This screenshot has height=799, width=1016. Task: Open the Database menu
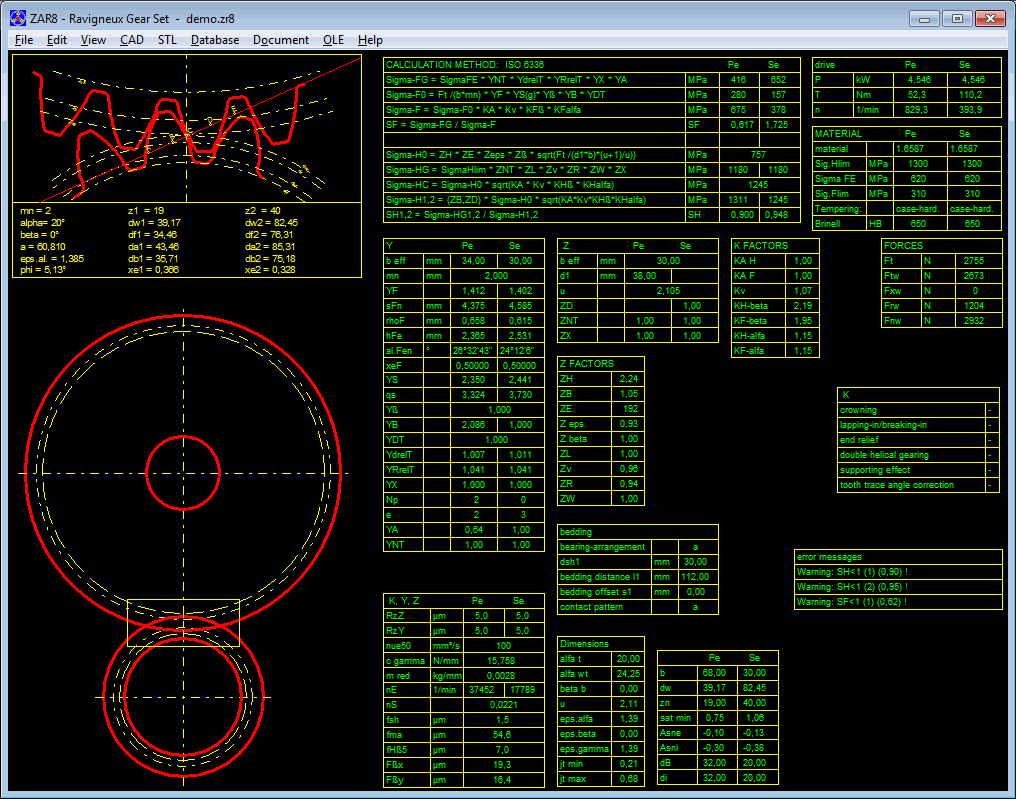click(215, 40)
